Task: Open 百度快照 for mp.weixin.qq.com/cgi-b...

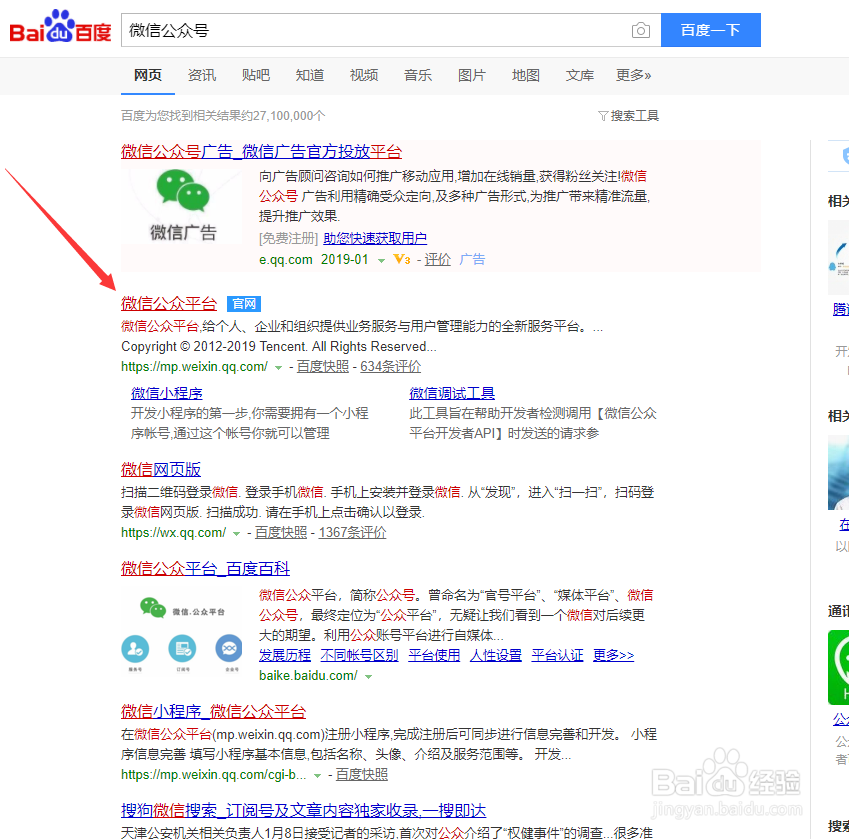Action: pyautogui.click(x=362, y=775)
